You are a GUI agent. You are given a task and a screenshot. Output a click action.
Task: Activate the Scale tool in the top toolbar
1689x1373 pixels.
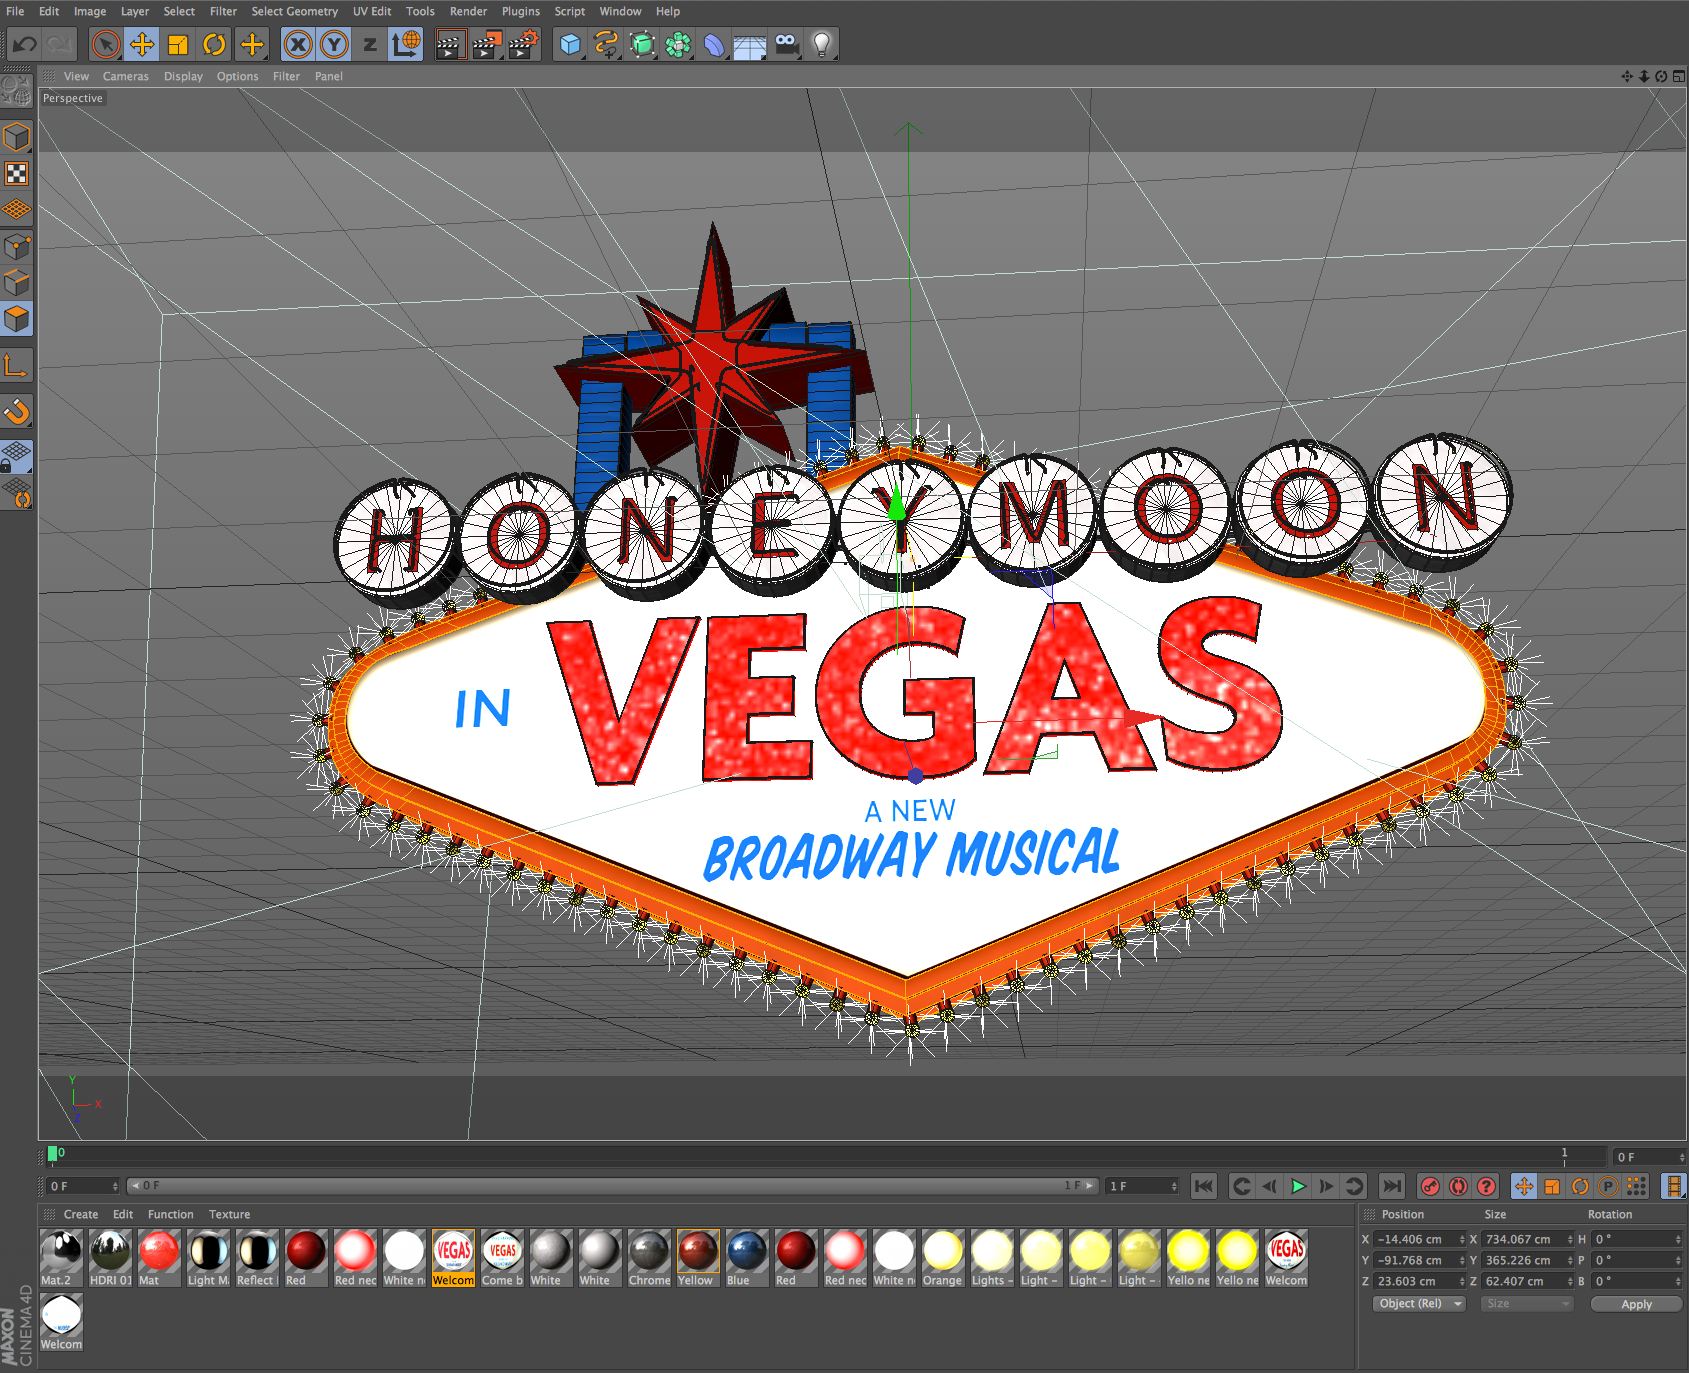click(x=178, y=44)
